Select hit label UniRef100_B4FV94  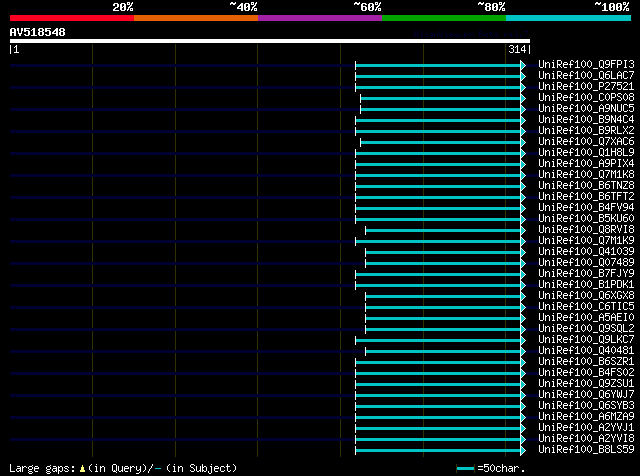[x=586, y=207]
